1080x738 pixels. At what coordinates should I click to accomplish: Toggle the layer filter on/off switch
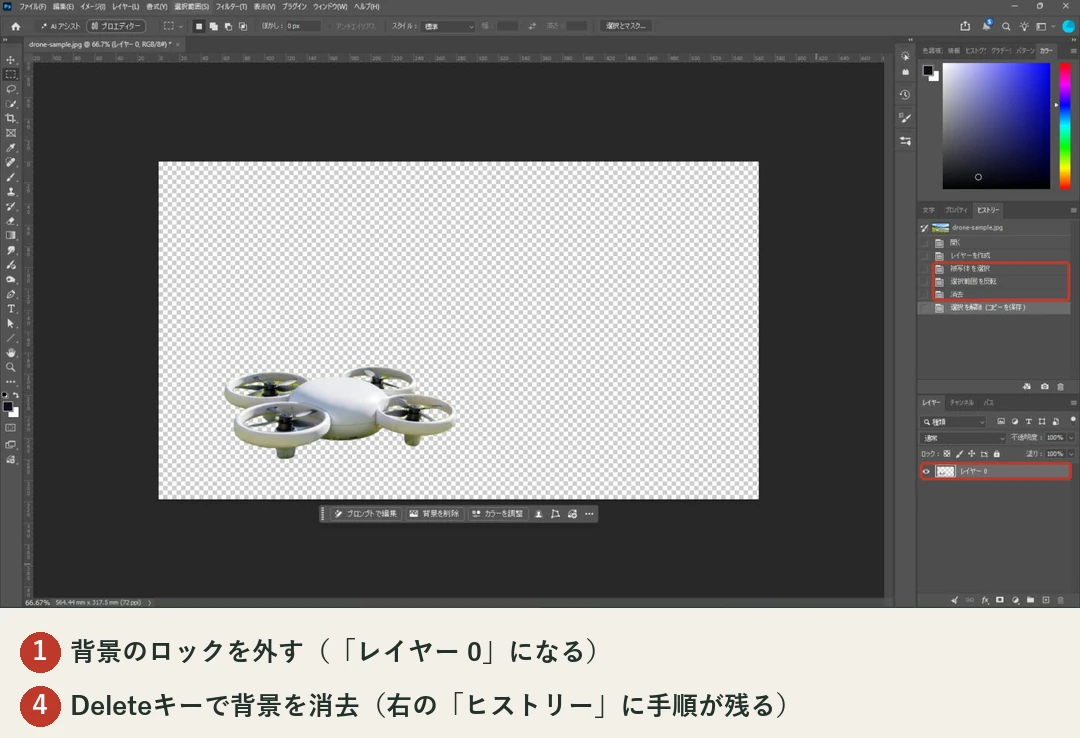(1072, 420)
